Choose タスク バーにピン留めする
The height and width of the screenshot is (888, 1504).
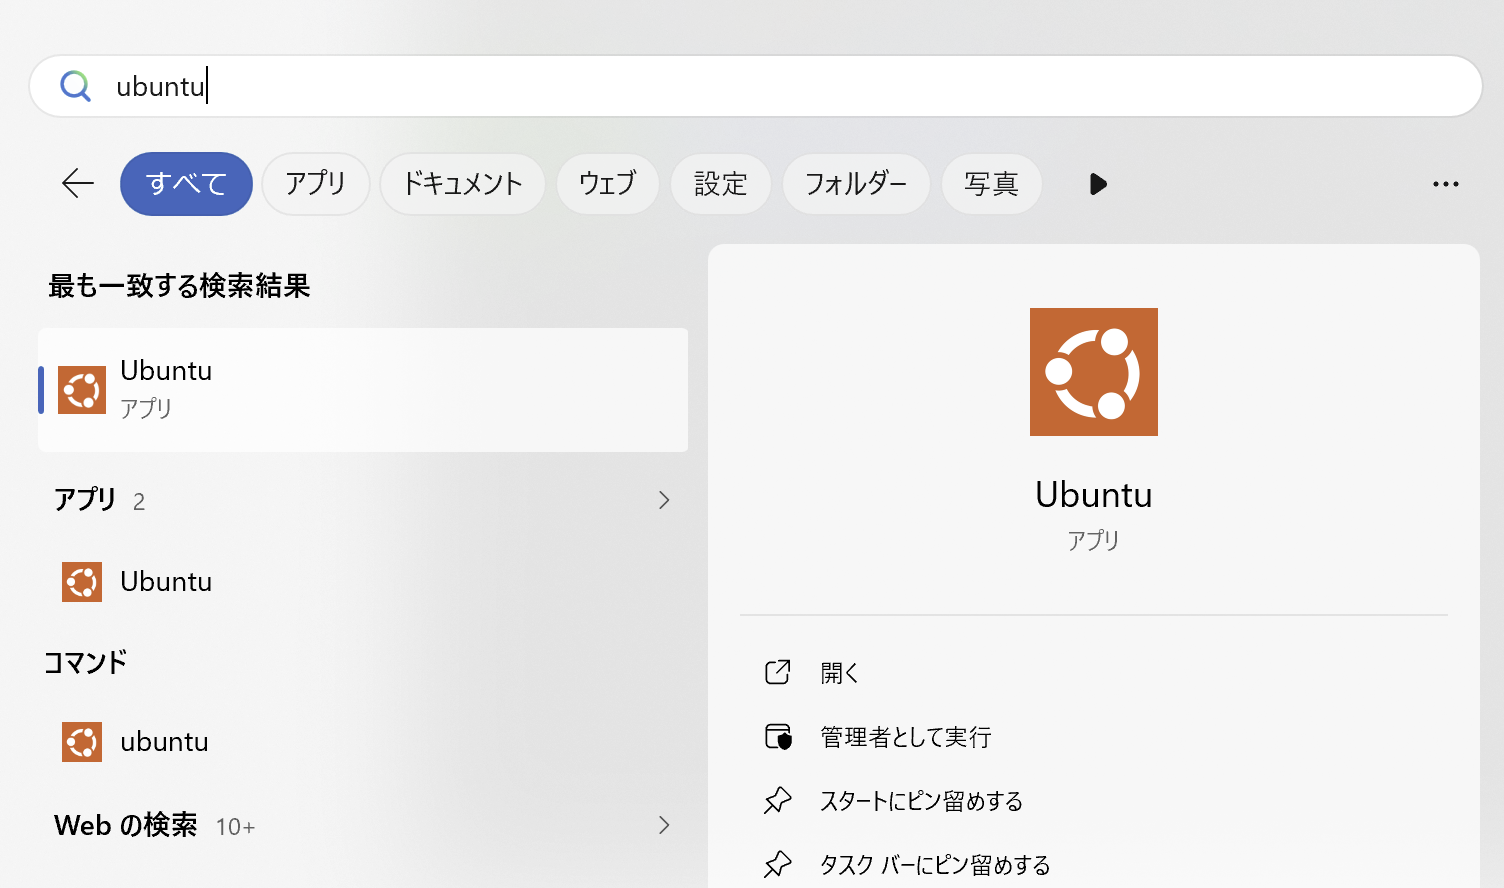click(935, 865)
